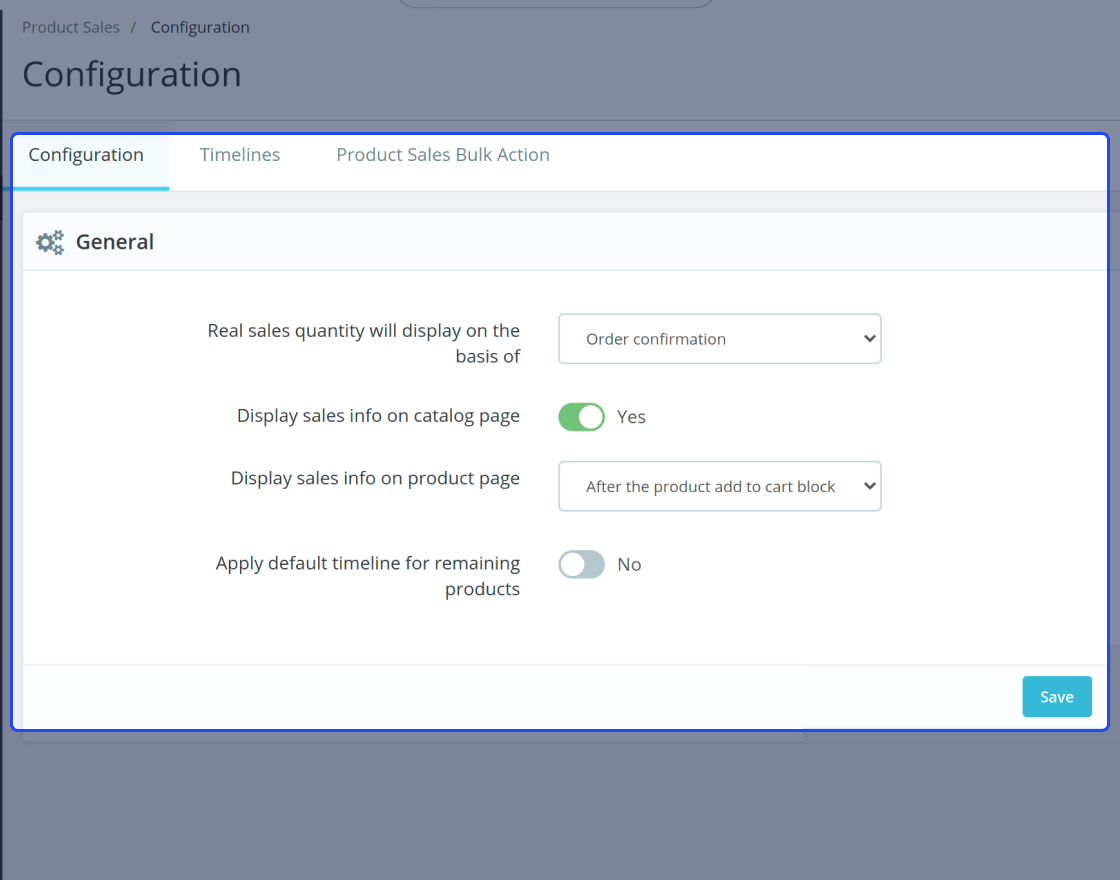Go to Product Sales breadcrumb link
This screenshot has height=880, width=1120.
pyautogui.click(x=71, y=27)
